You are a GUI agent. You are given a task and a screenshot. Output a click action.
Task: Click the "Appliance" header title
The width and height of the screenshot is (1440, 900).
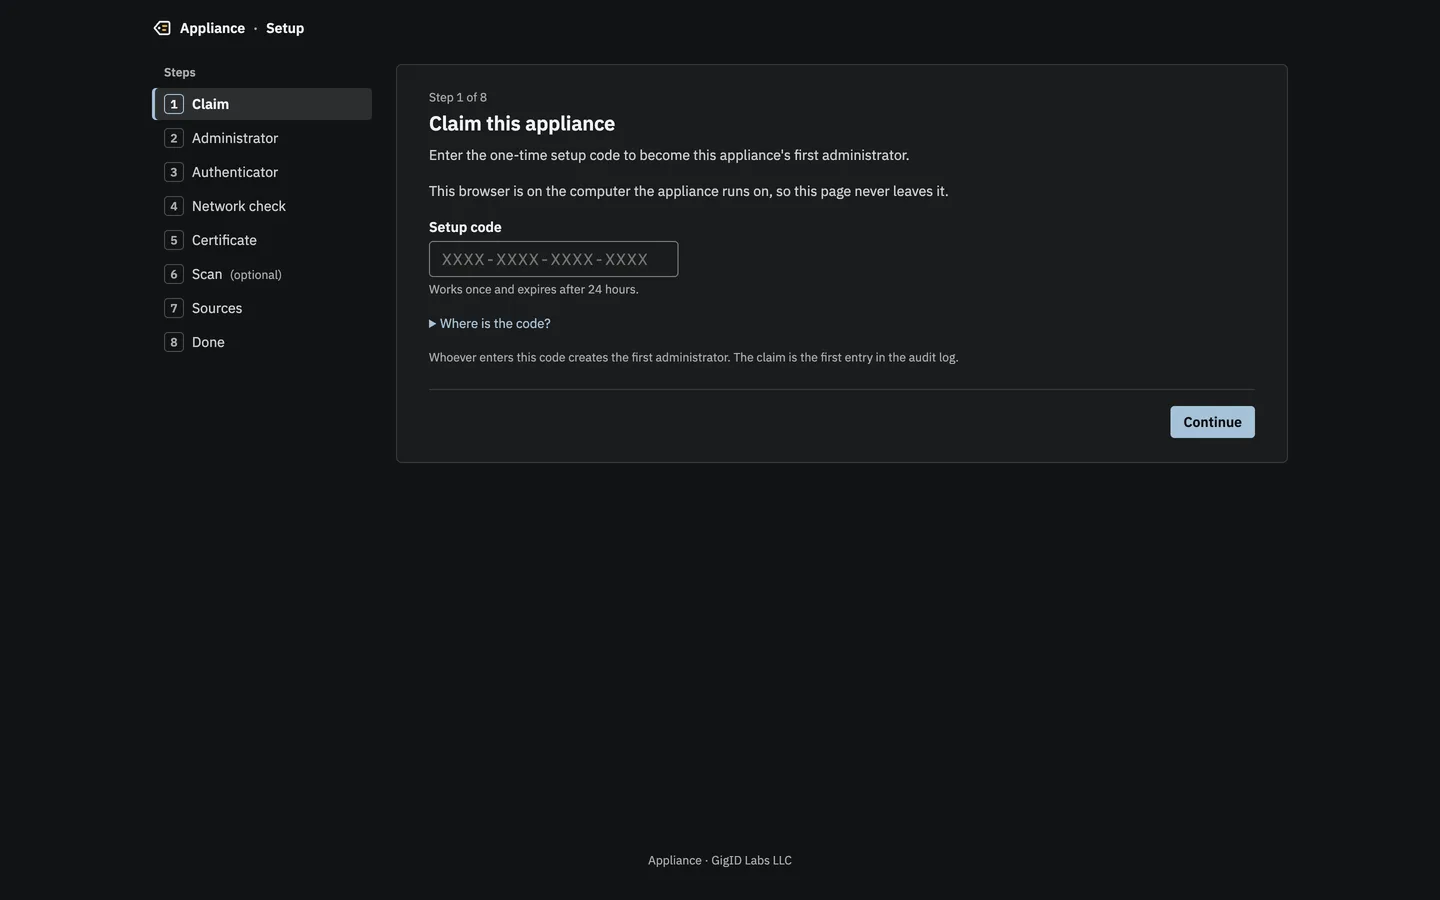pyautogui.click(x=212, y=28)
